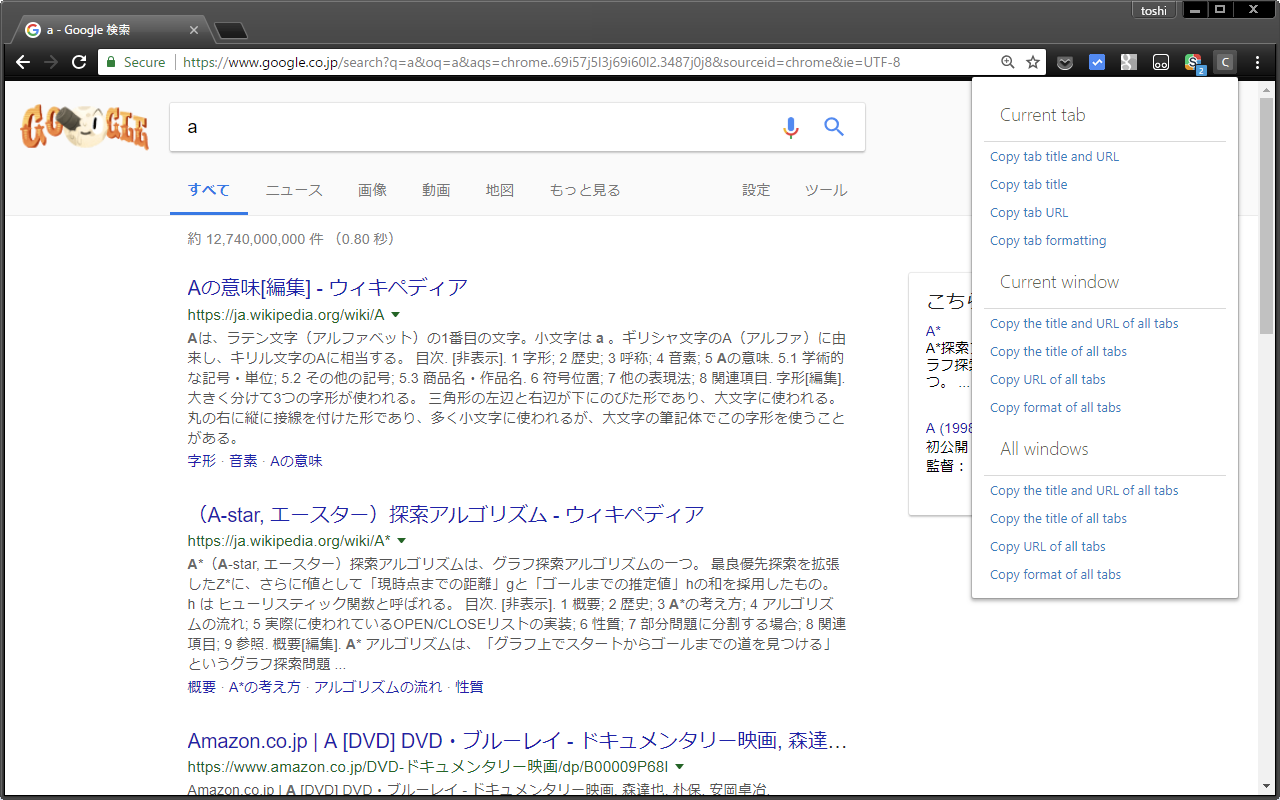Click the ツール link

826,190
